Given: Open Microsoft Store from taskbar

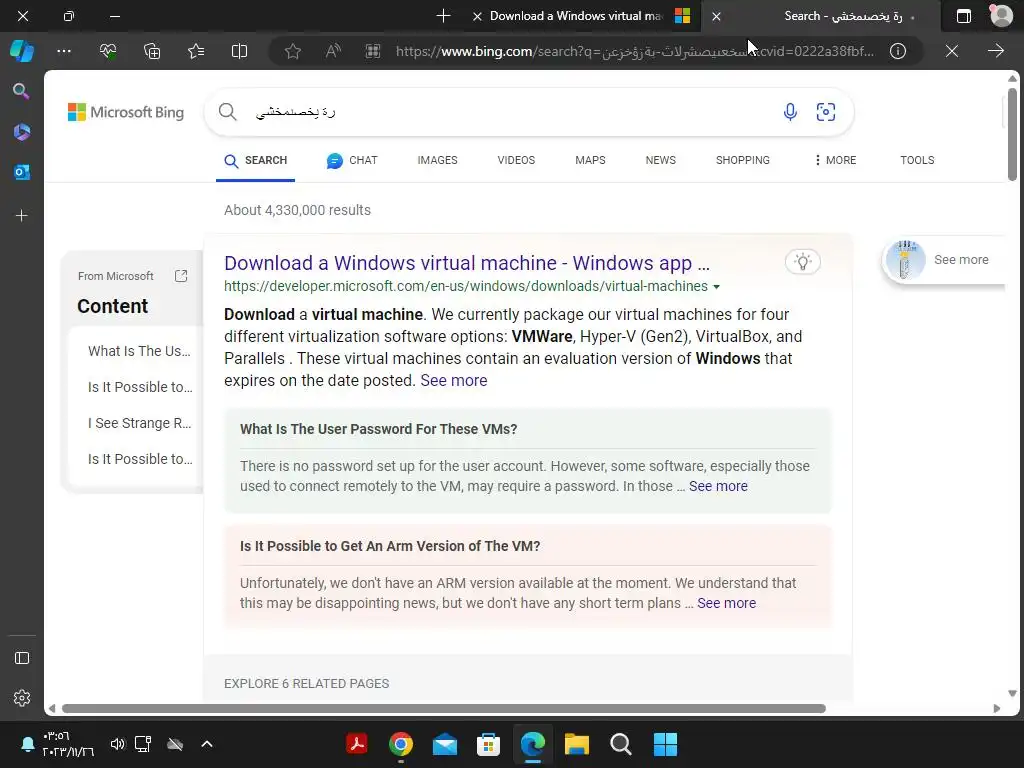Looking at the screenshot, I should click(488, 744).
